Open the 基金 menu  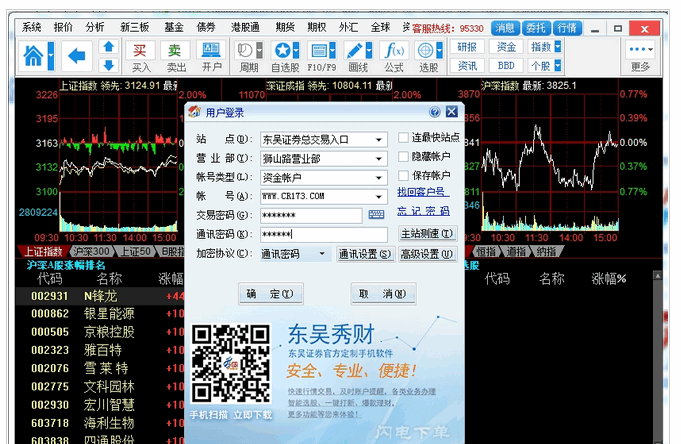point(174,27)
